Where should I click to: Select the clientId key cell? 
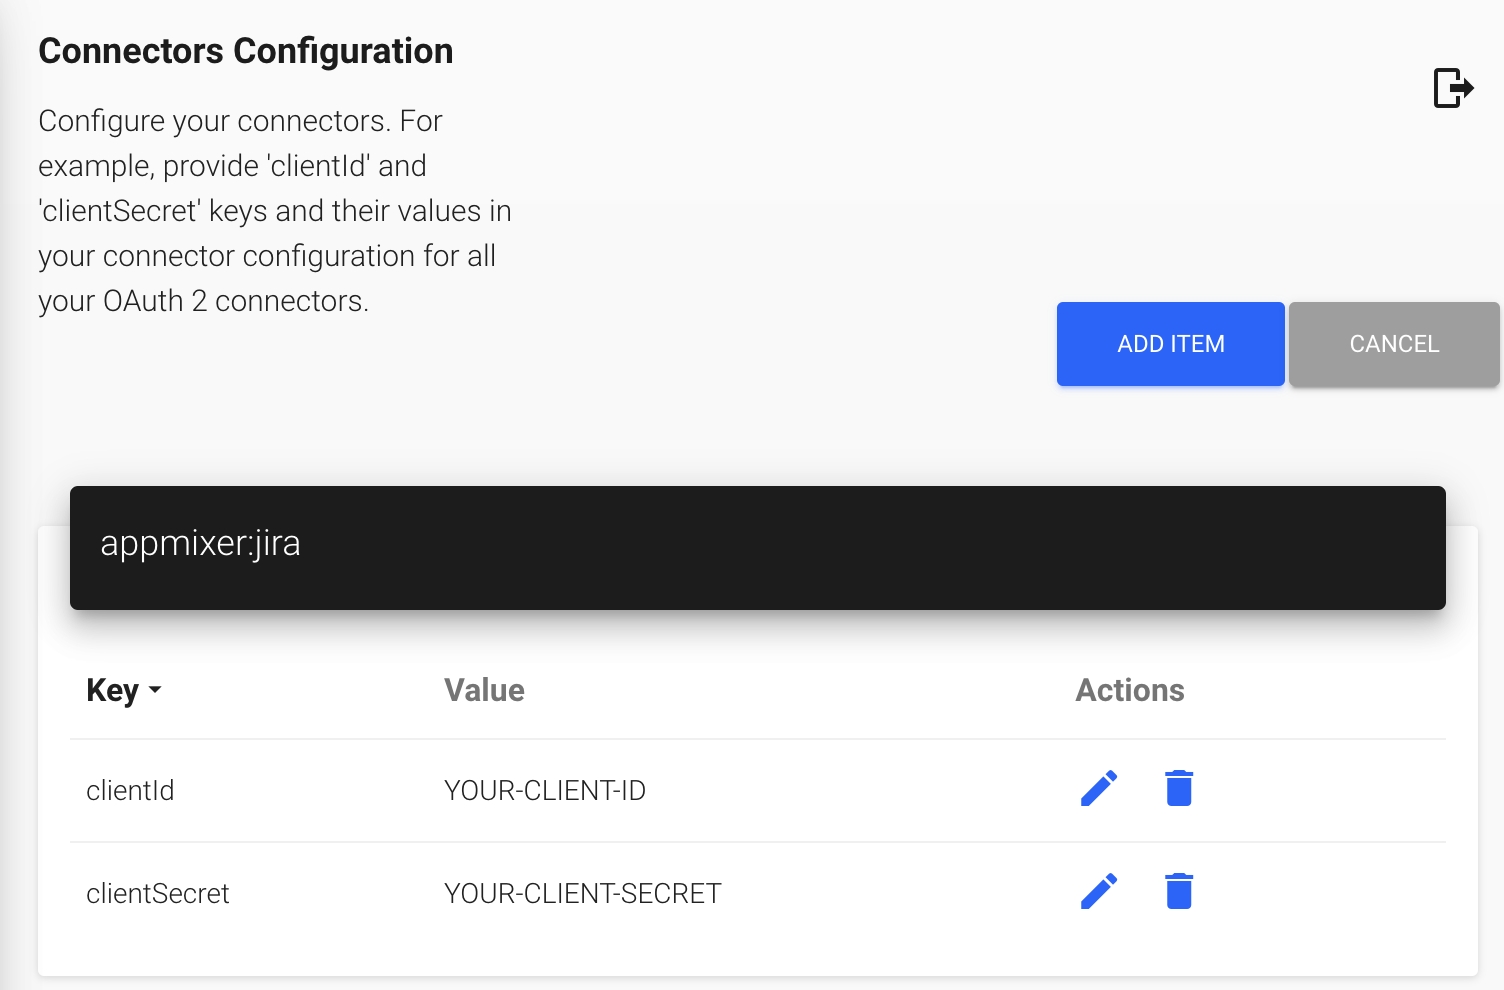[130, 791]
